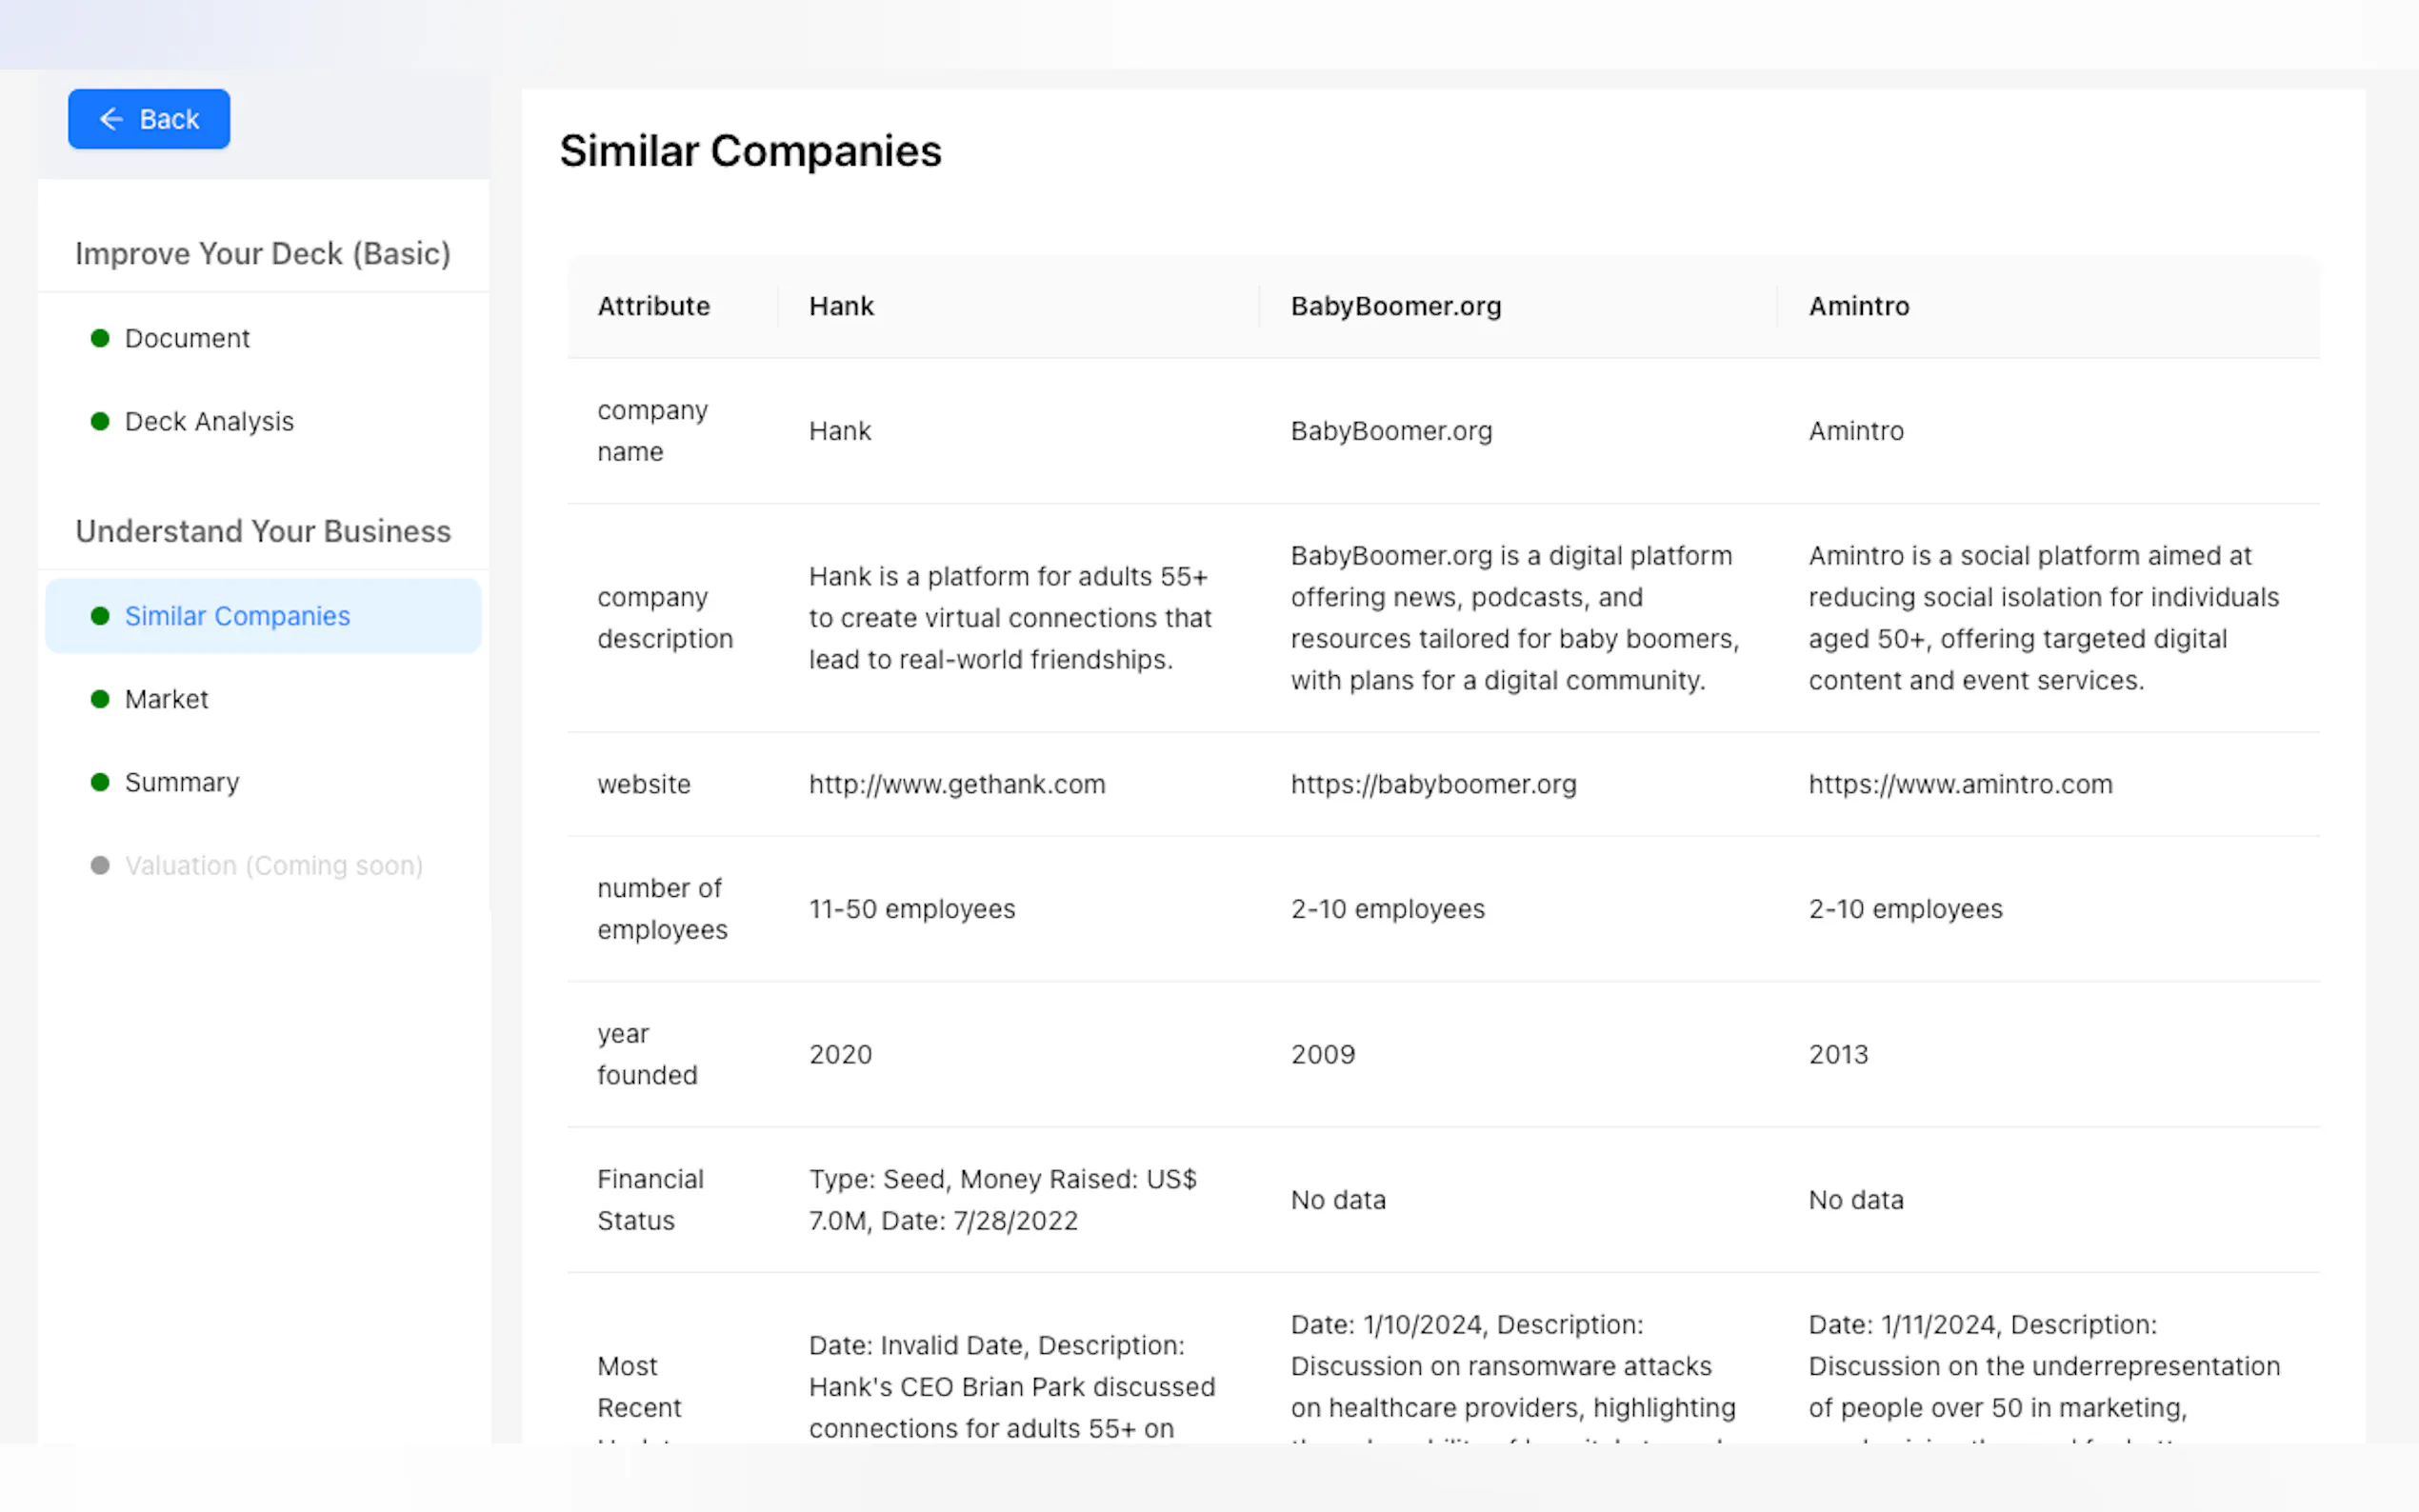The width and height of the screenshot is (2419, 1512).
Task: Visit the babyboomer.org website link
Action: (1433, 784)
